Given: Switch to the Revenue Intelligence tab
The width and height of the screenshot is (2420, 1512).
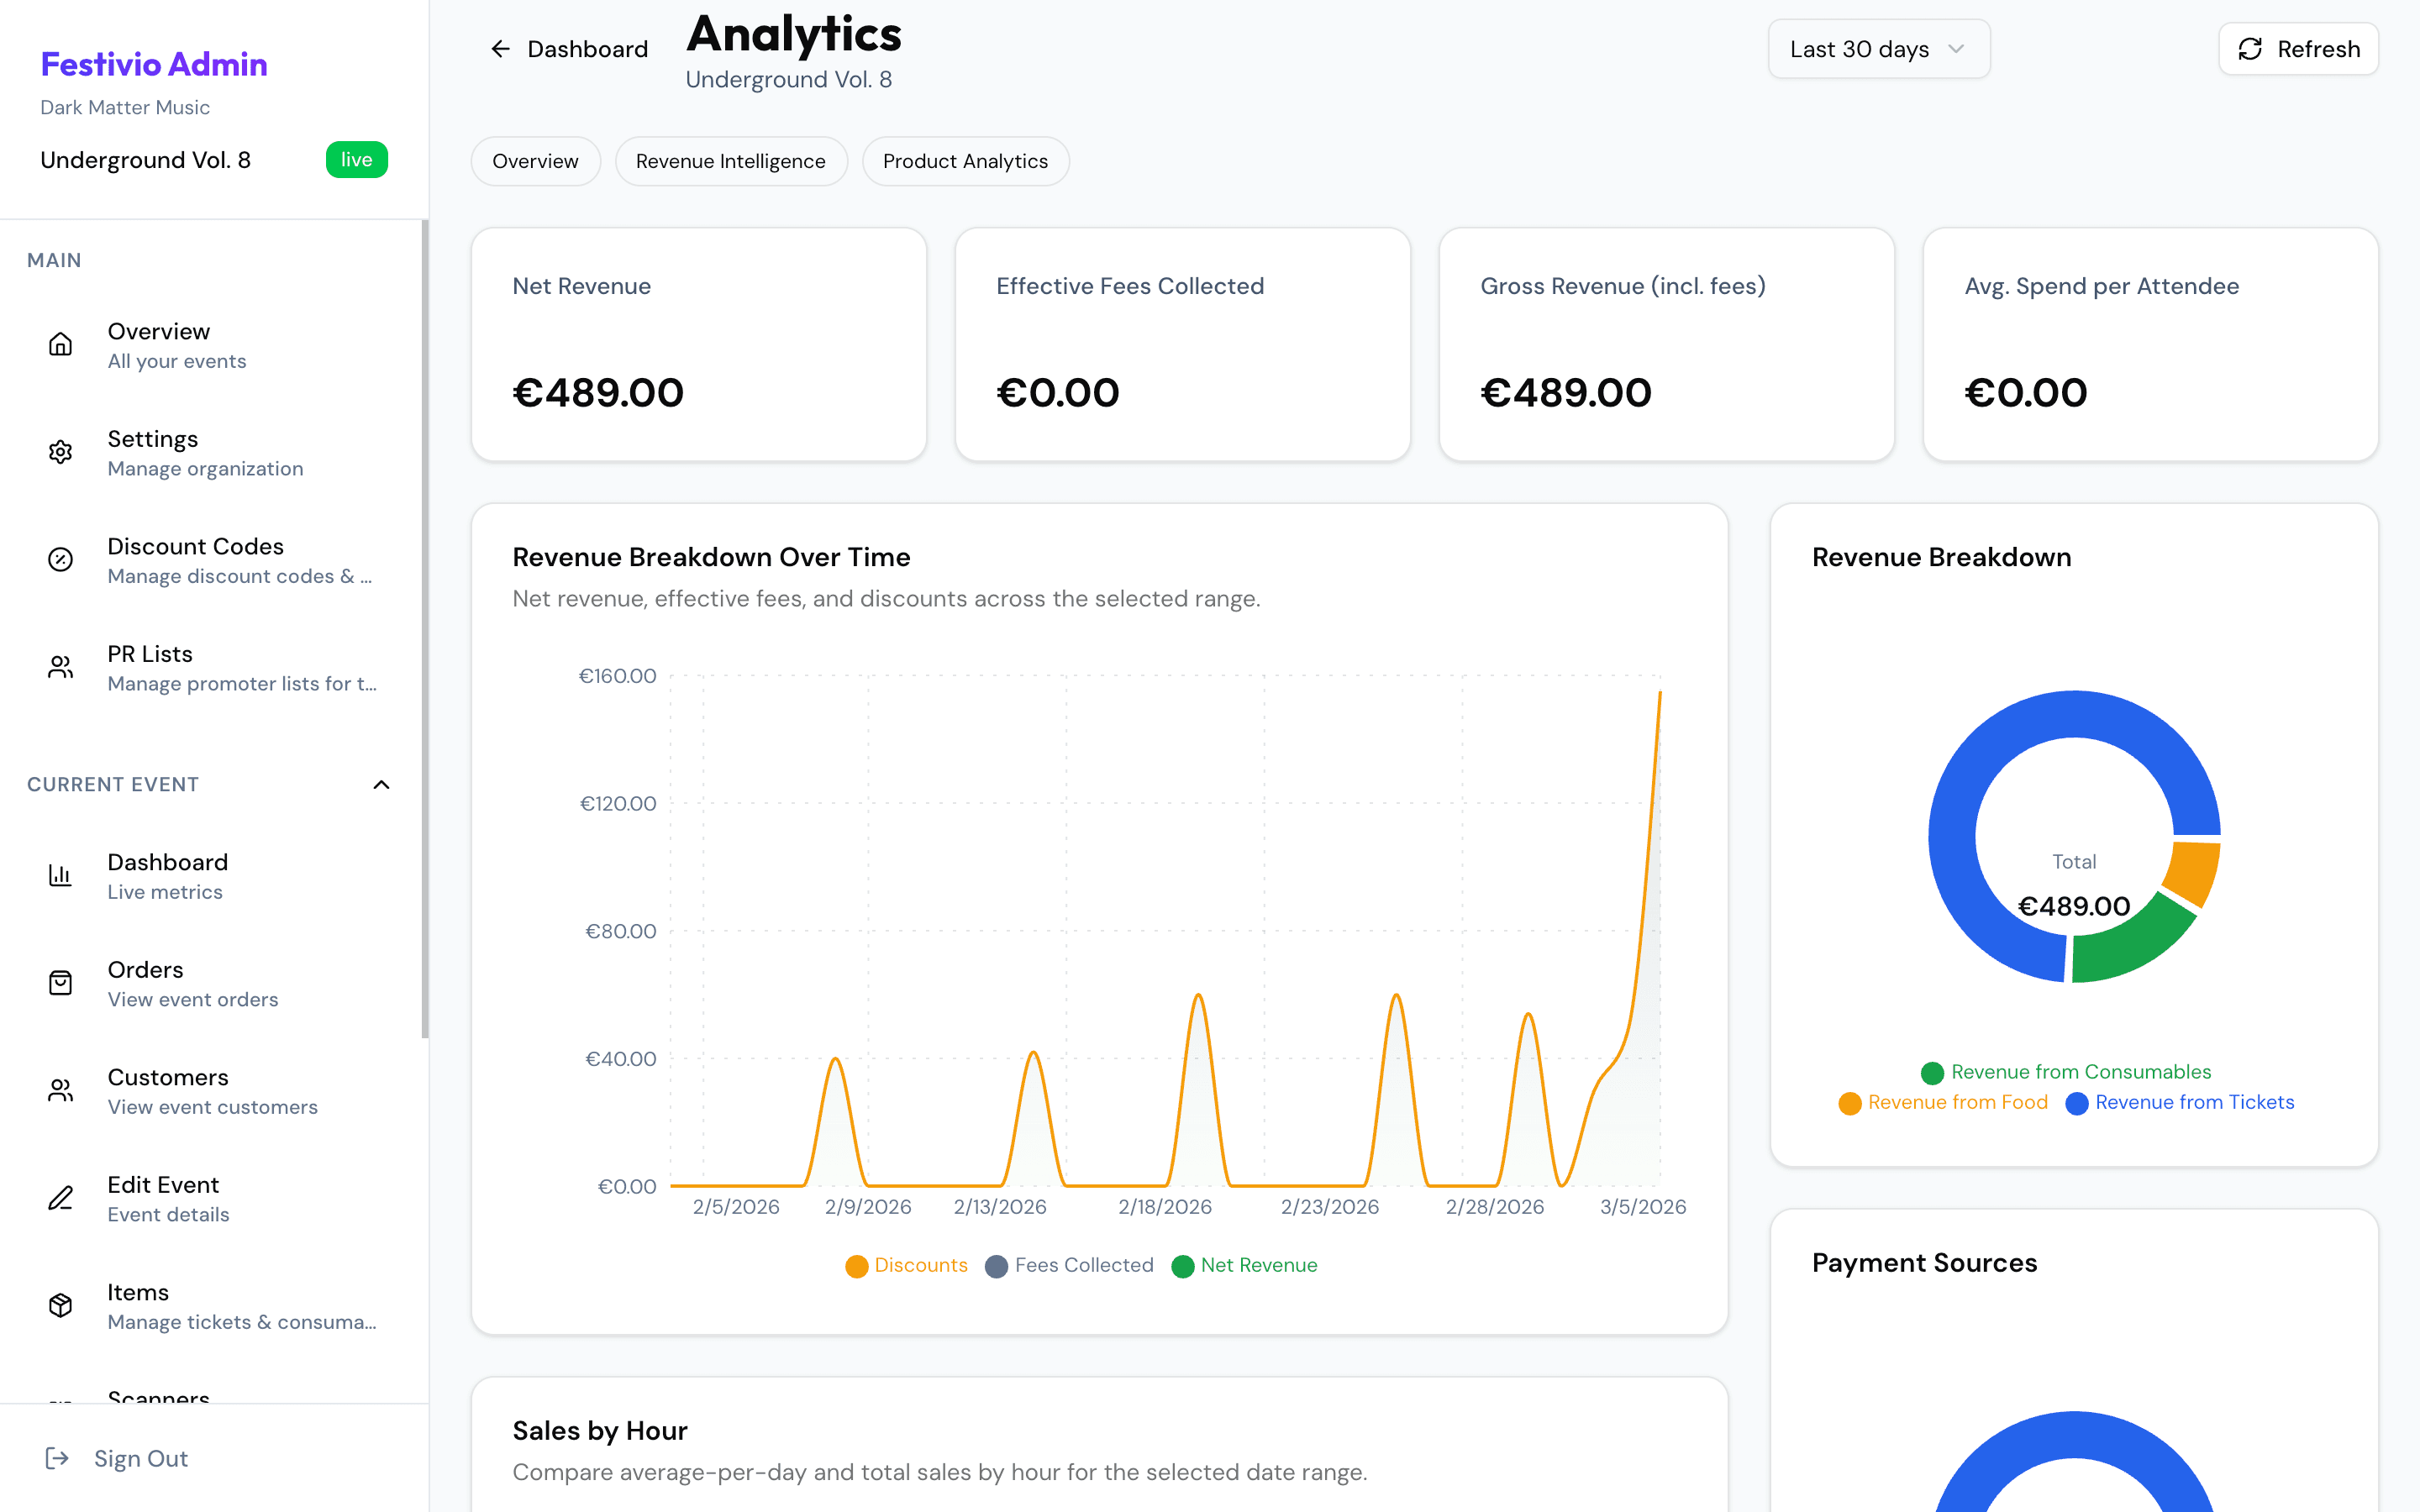Looking at the screenshot, I should pos(731,160).
